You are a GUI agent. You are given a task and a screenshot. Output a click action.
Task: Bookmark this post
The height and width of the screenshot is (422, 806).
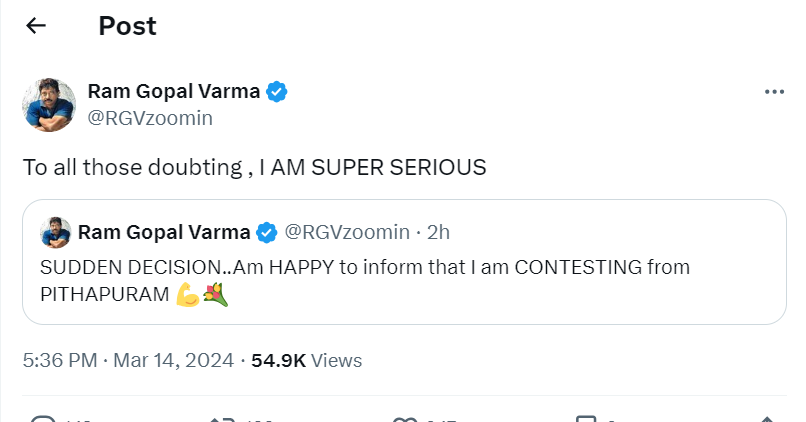point(588,419)
